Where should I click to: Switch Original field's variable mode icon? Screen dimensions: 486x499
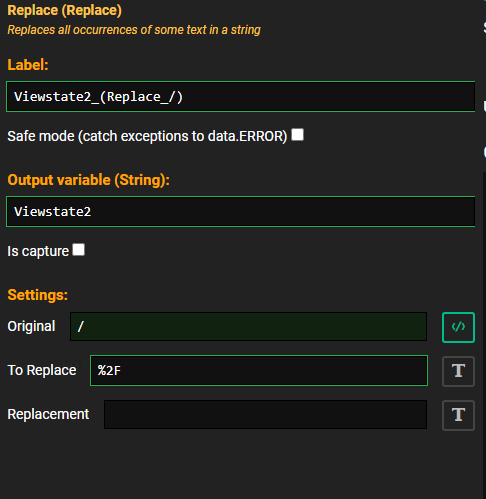(x=458, y=327)
